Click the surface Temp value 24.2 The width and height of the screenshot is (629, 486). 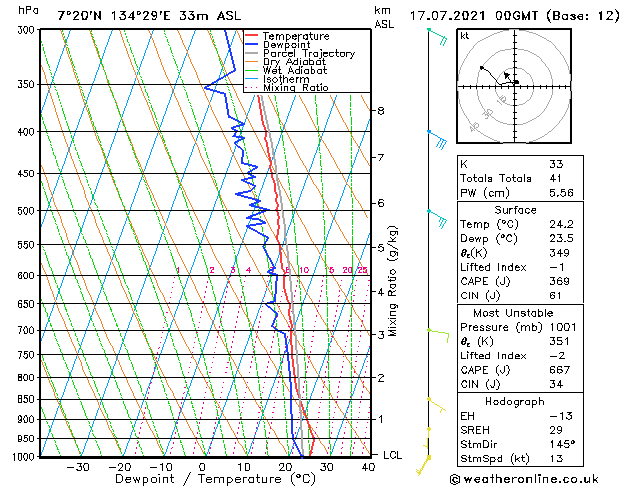pyautogui.click(x=561, y=224)
